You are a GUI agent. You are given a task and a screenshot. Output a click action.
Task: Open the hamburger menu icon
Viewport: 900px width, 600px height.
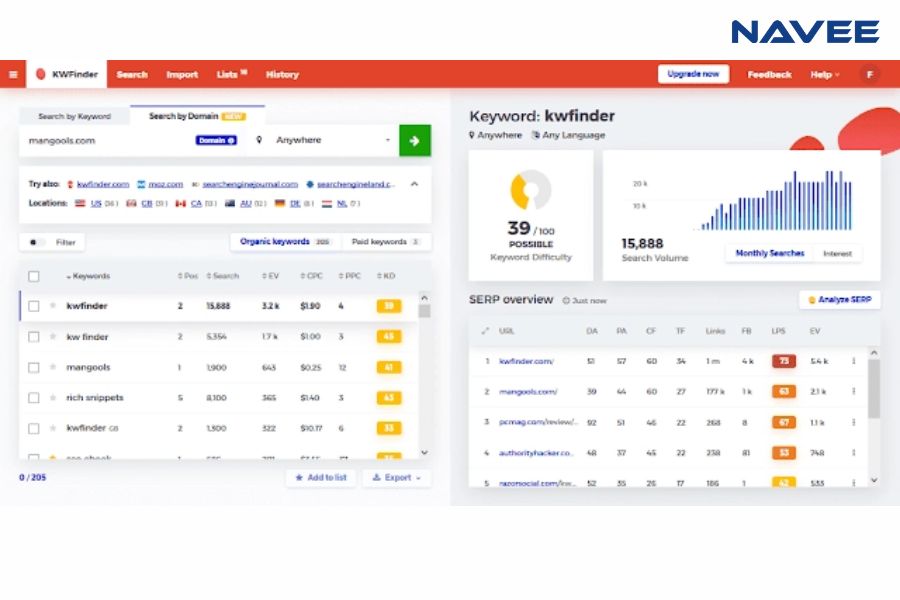pyautogui.click(x=13, y=74)
